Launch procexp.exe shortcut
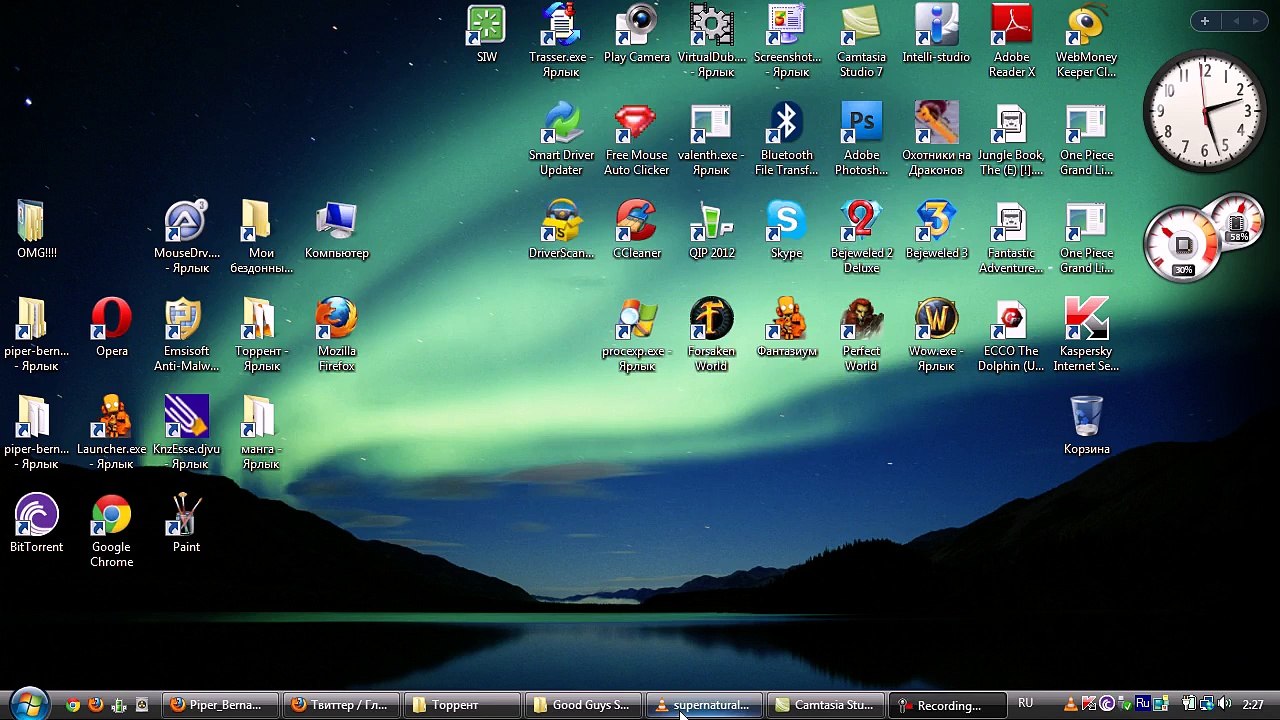Viewport: 1280px width, 720px height. coord(637,335)
